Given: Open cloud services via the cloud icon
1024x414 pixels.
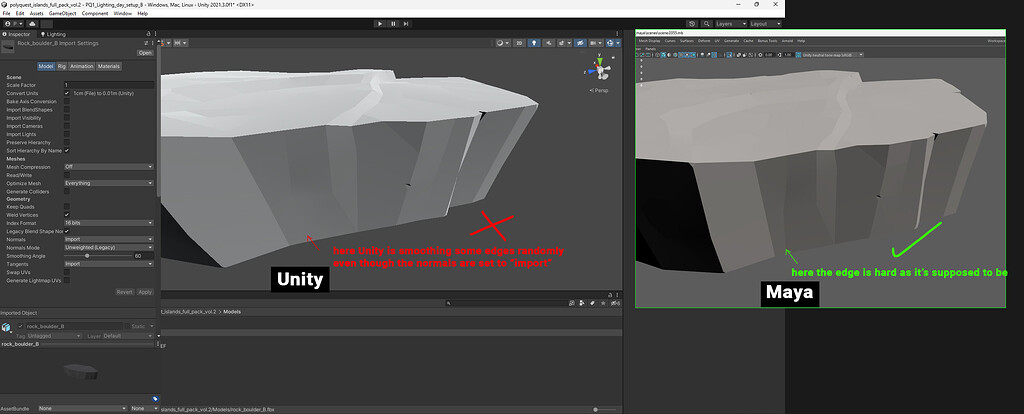Looking at the screenshot, I should [34, 23].
